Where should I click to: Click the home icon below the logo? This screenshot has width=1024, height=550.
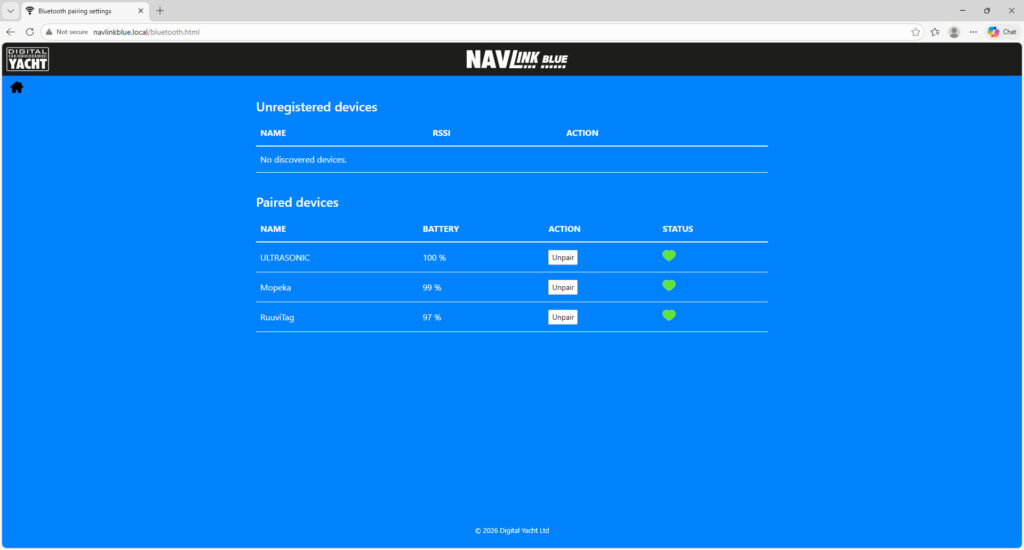(x=17, y=88)
